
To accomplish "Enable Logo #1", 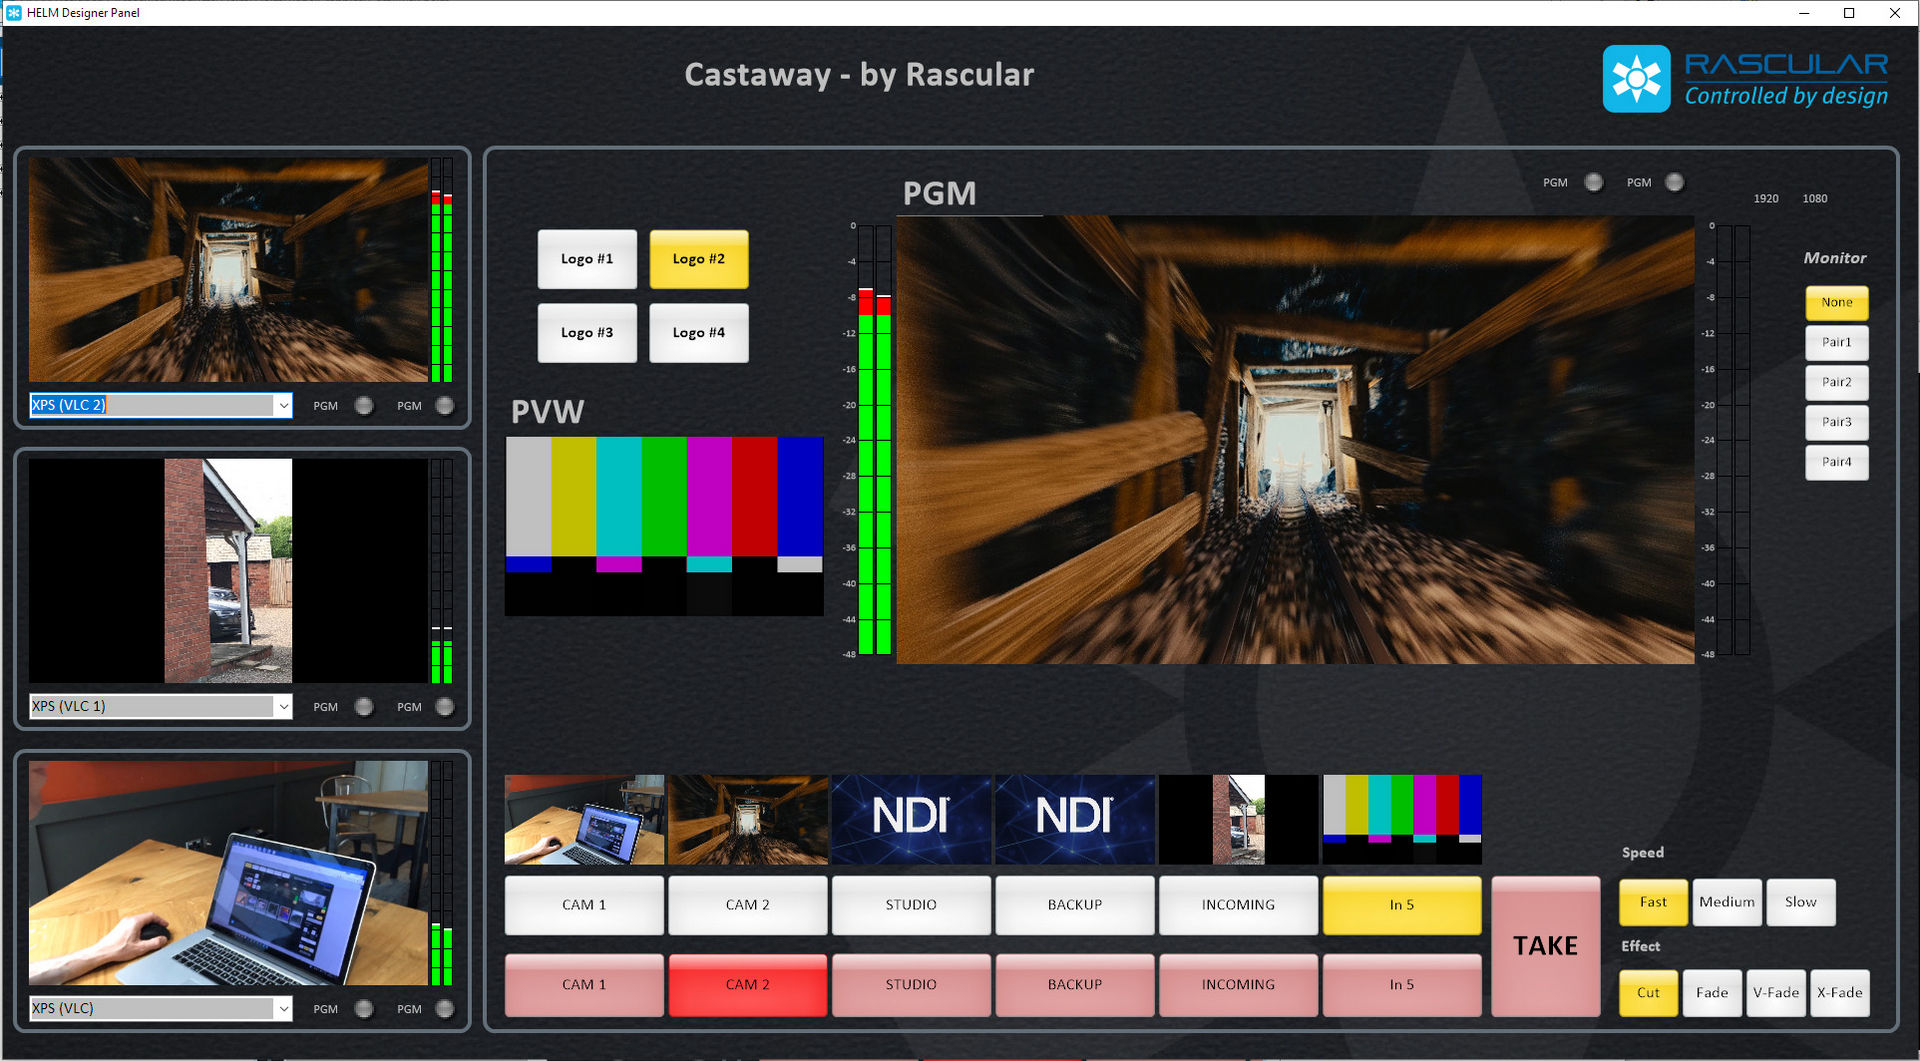I will point(586,259).
